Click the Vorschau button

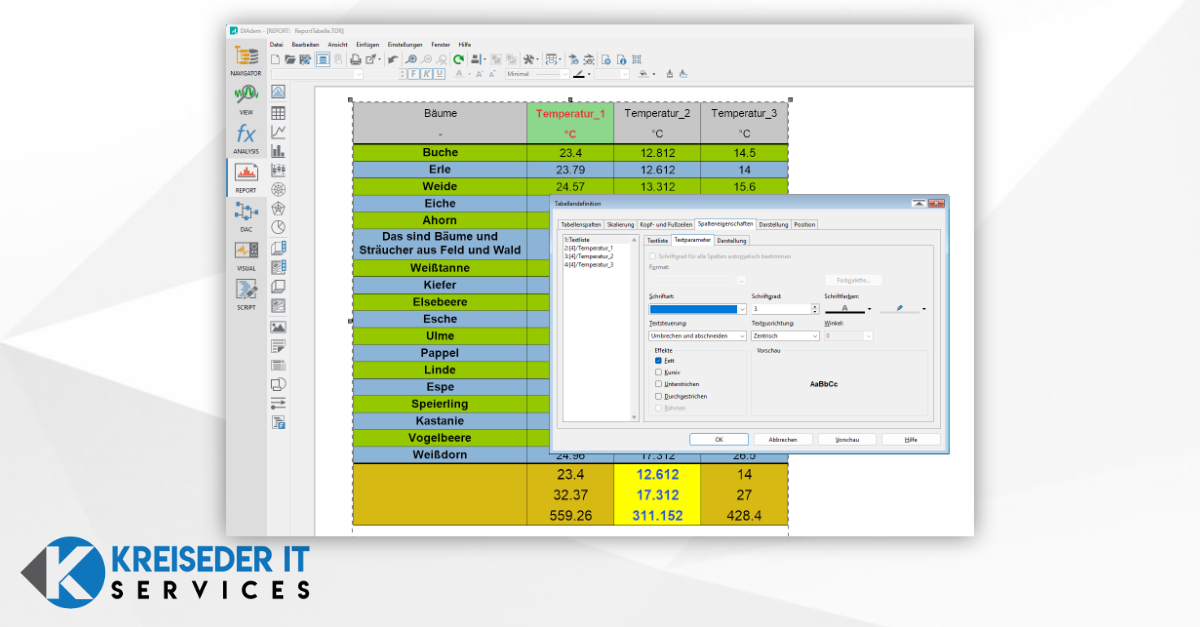coord(847,439)
